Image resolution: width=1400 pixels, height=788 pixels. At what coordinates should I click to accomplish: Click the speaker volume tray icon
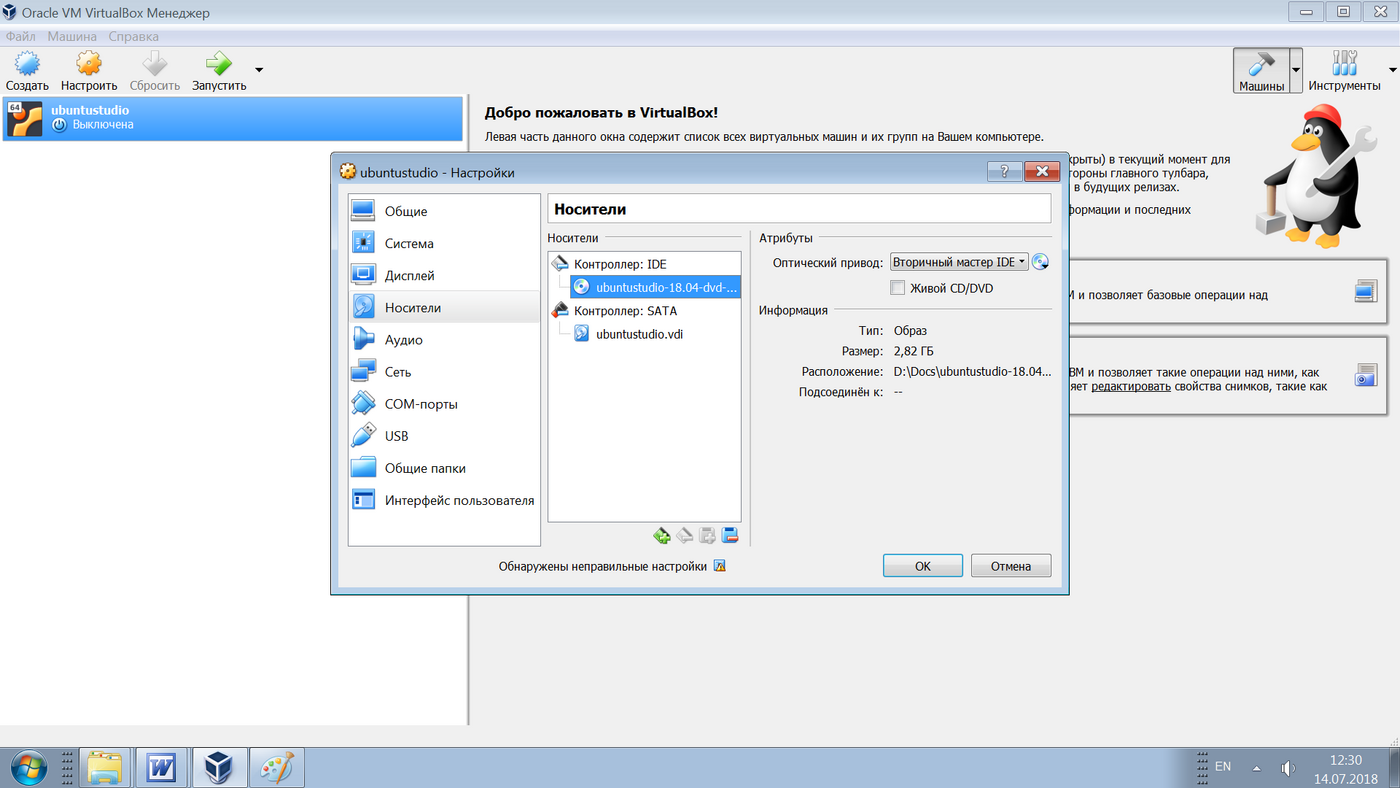click(1288, 768)
